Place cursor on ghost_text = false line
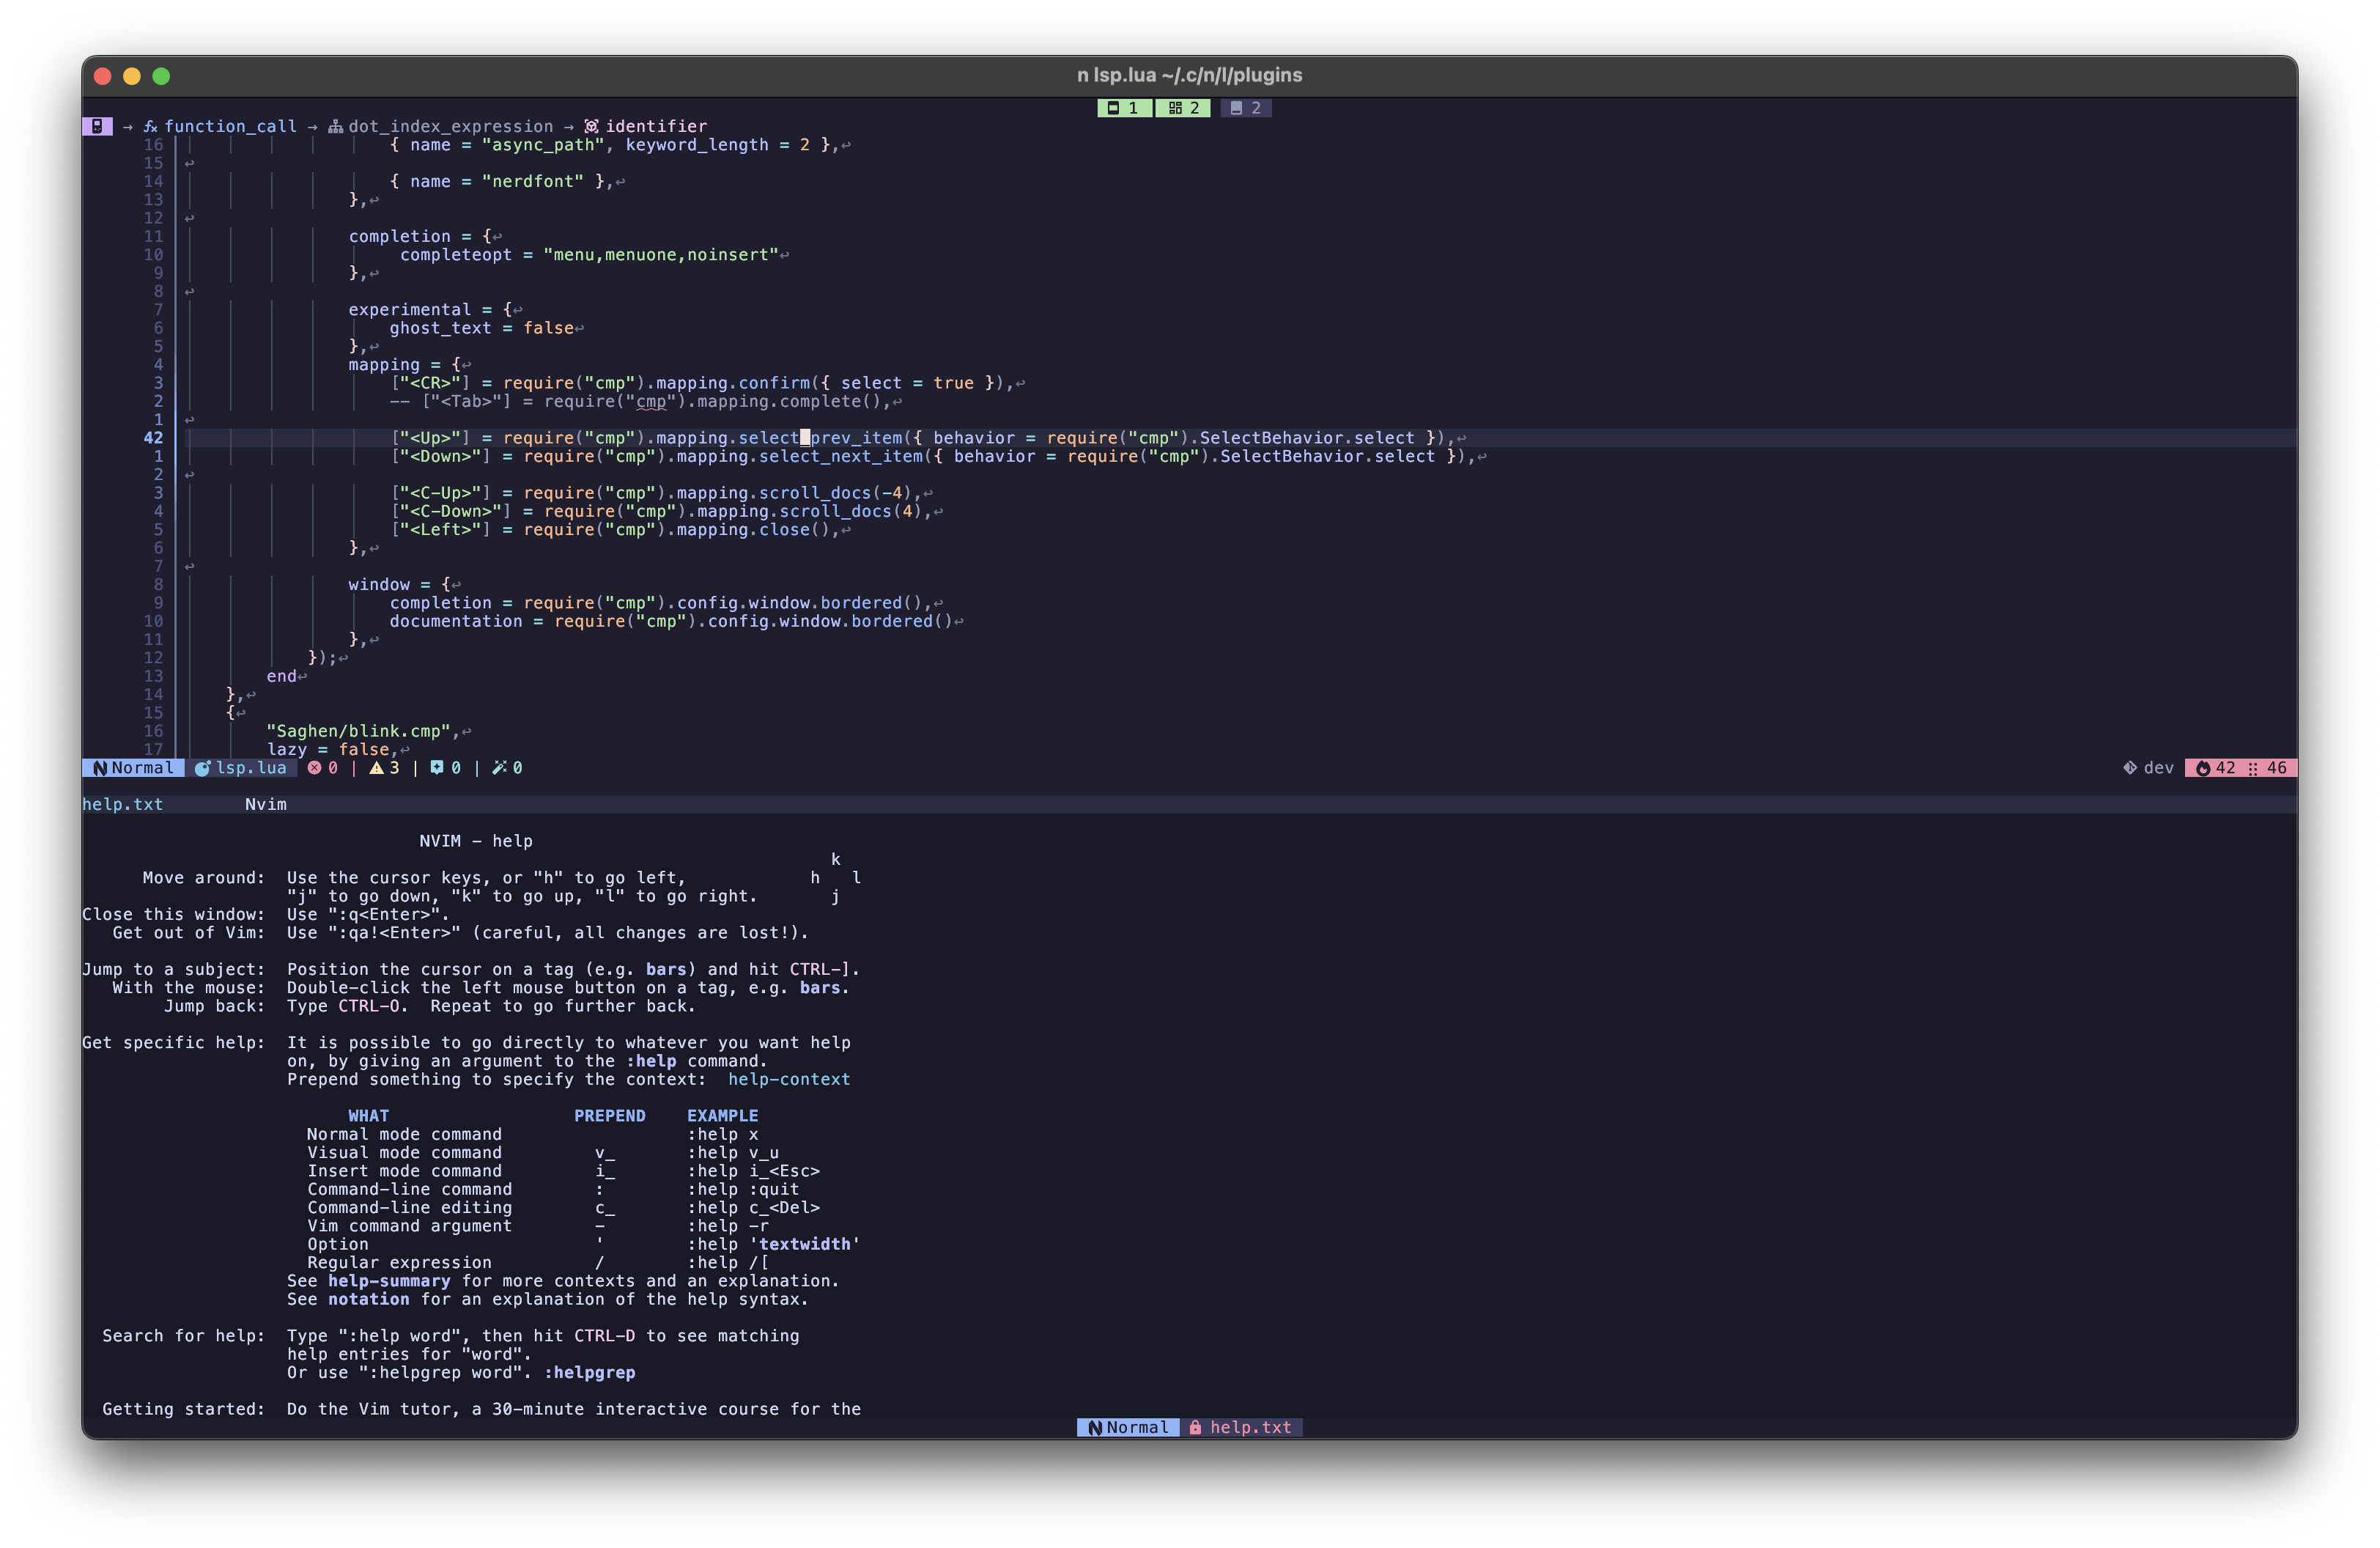This screenshot has width=2380, height=1548. click(482, 328)
